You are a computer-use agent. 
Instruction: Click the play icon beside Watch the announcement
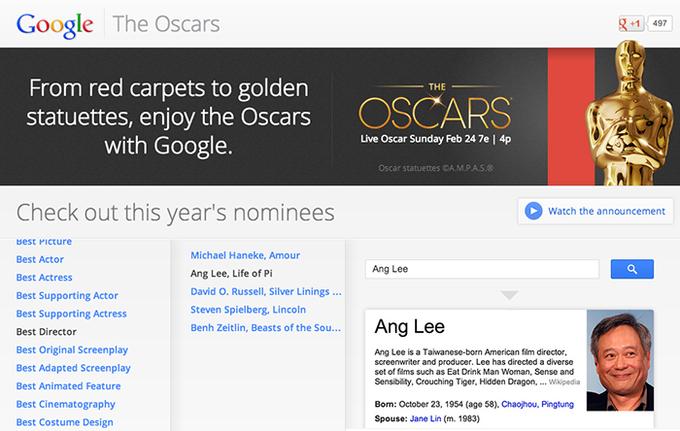click(x=534, y=211)
